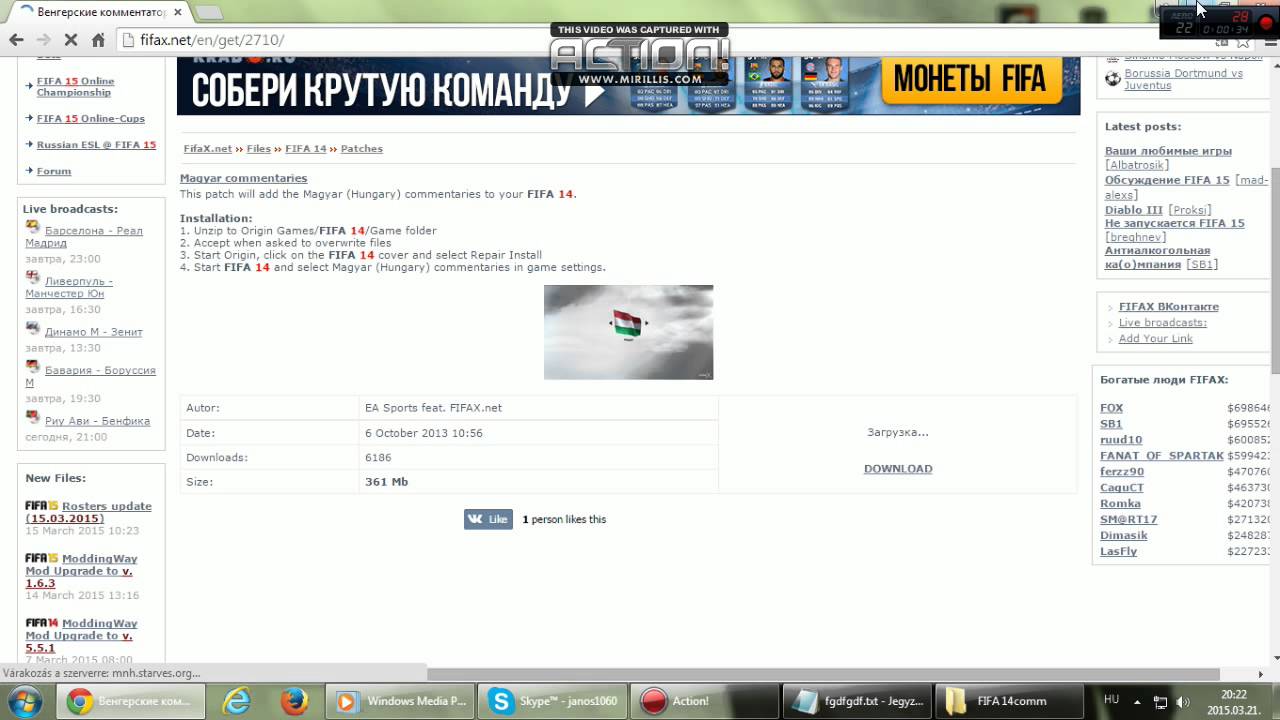Image resolution: width=1280 pixels, height=720 pixels.
Task: Open the LasFly user profile
Action: click(x=1119, y=552)
